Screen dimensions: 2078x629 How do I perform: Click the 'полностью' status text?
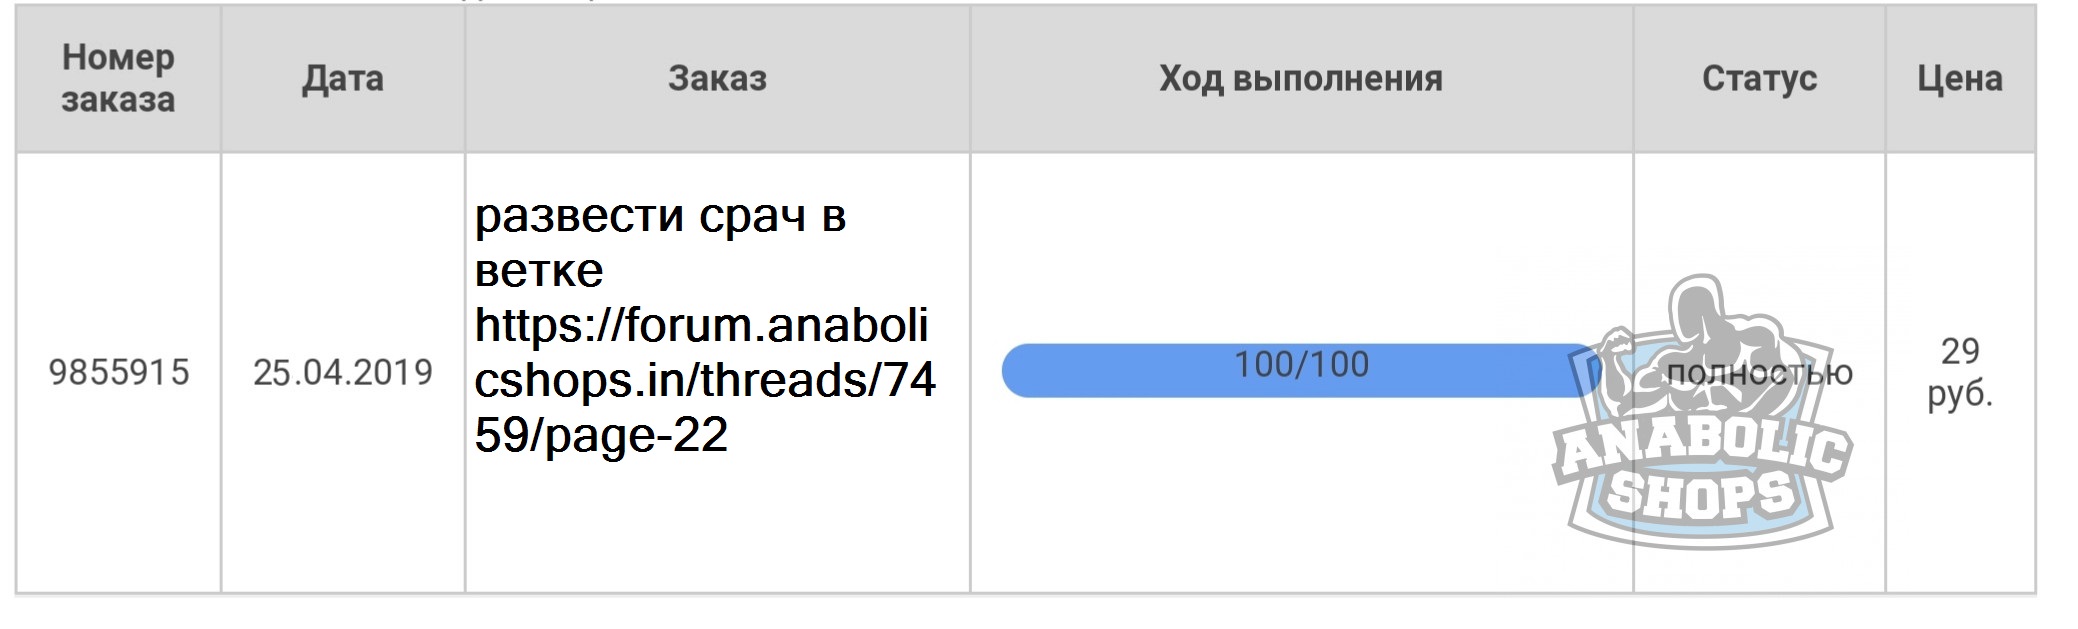pos(1759,373)
